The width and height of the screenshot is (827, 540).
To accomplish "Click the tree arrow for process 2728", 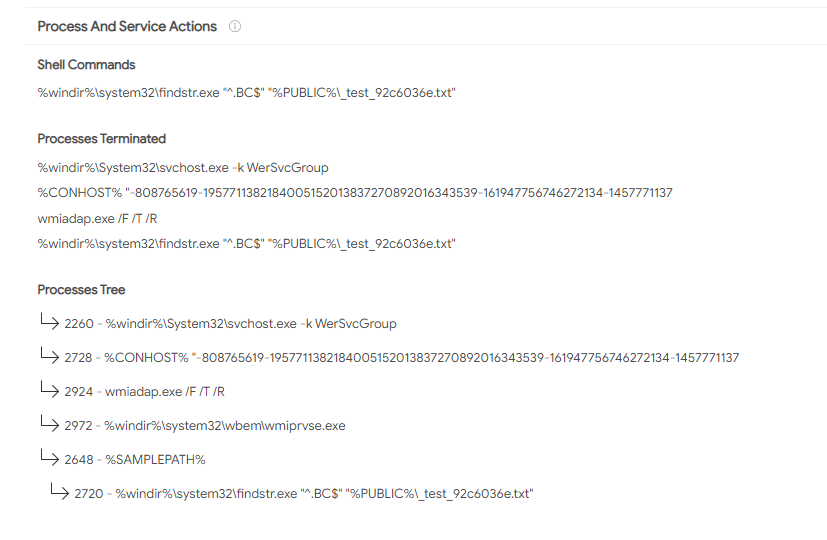I will click(50, 355).
